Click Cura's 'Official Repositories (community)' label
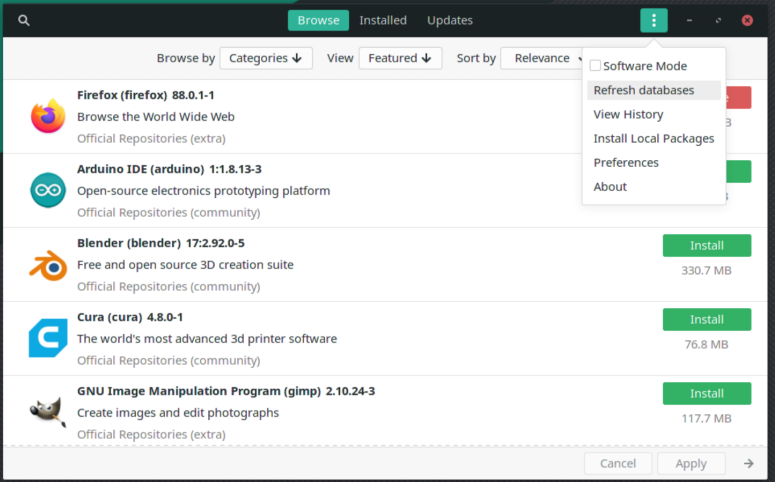 (168, 361)
